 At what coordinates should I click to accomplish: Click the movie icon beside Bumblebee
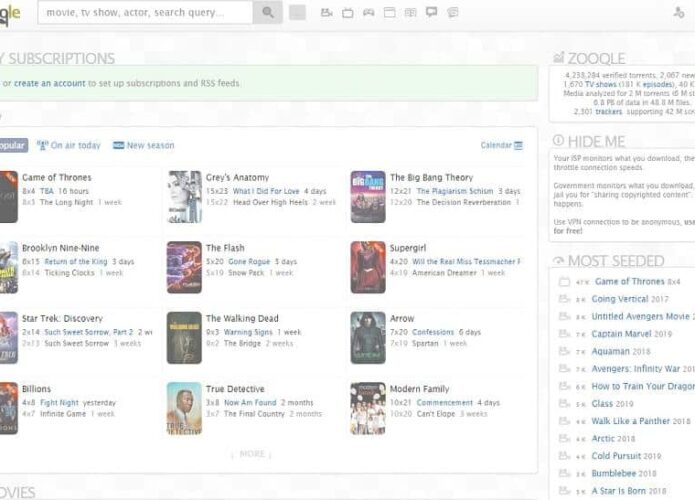click(x=564, y=473)
